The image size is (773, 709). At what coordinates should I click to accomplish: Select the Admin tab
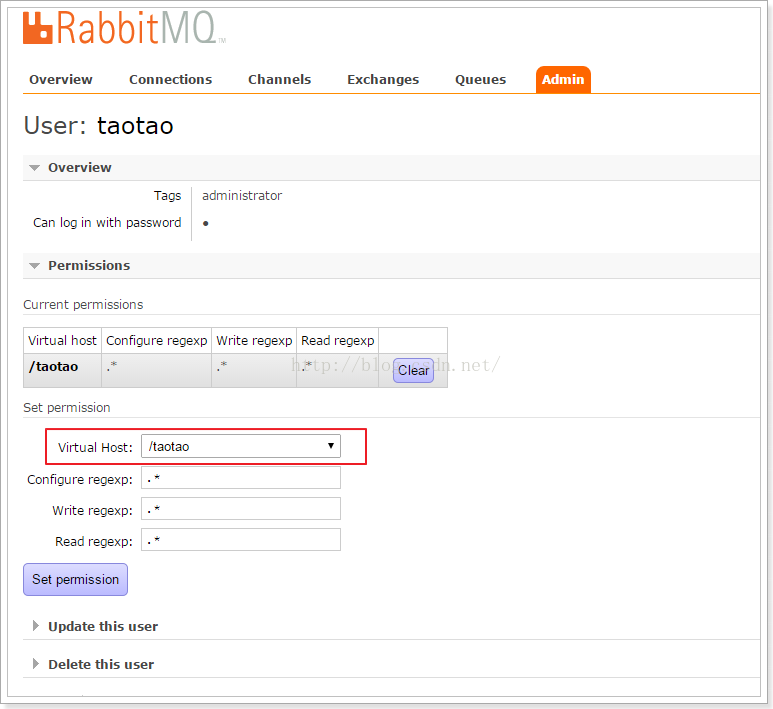[x=563, y=79]
